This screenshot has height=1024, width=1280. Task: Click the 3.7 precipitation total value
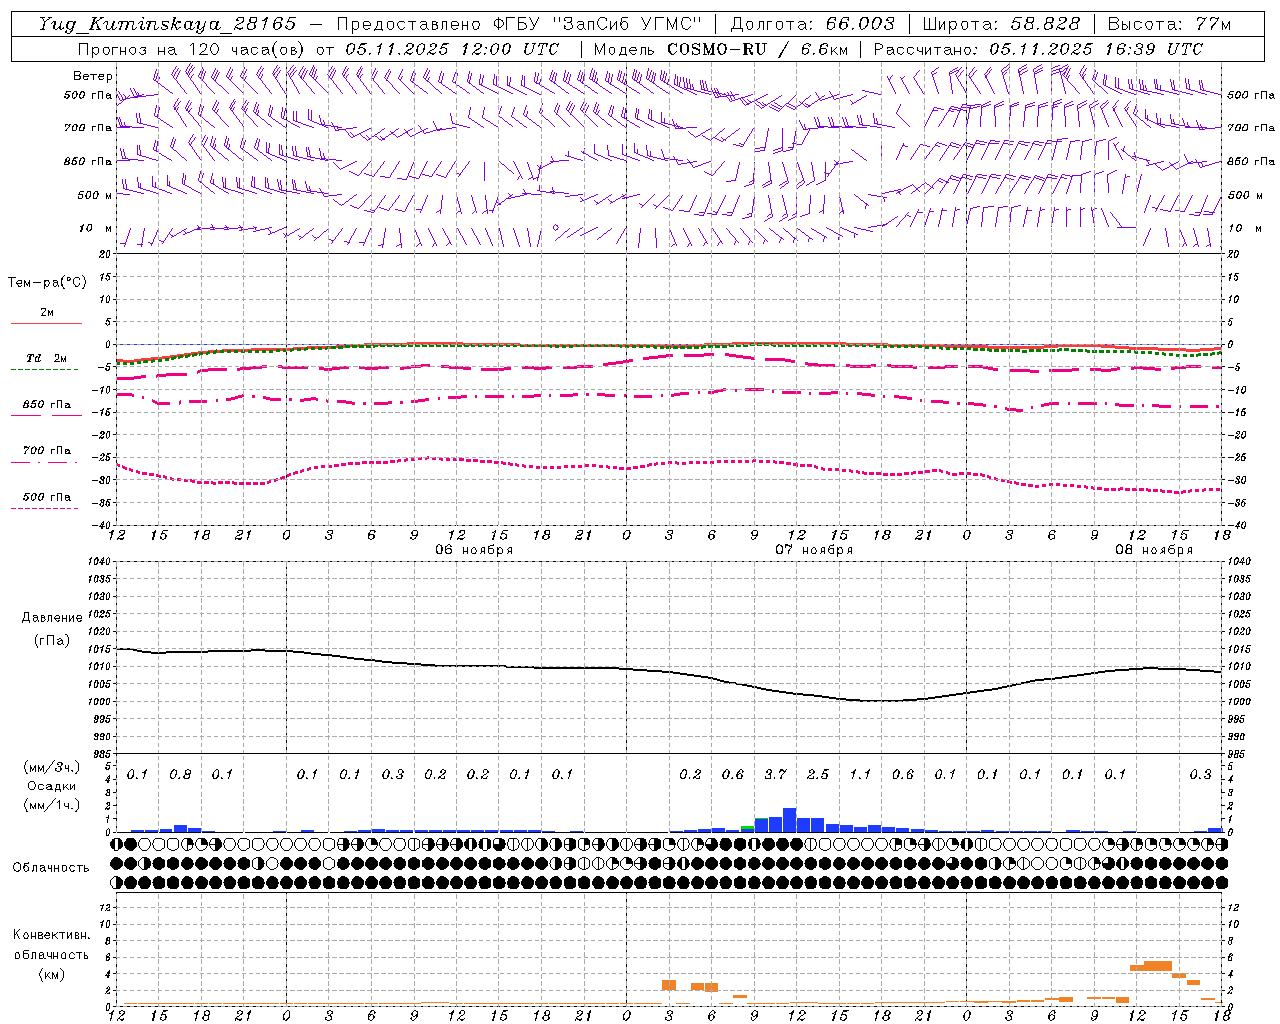click(x=775, y=774)
